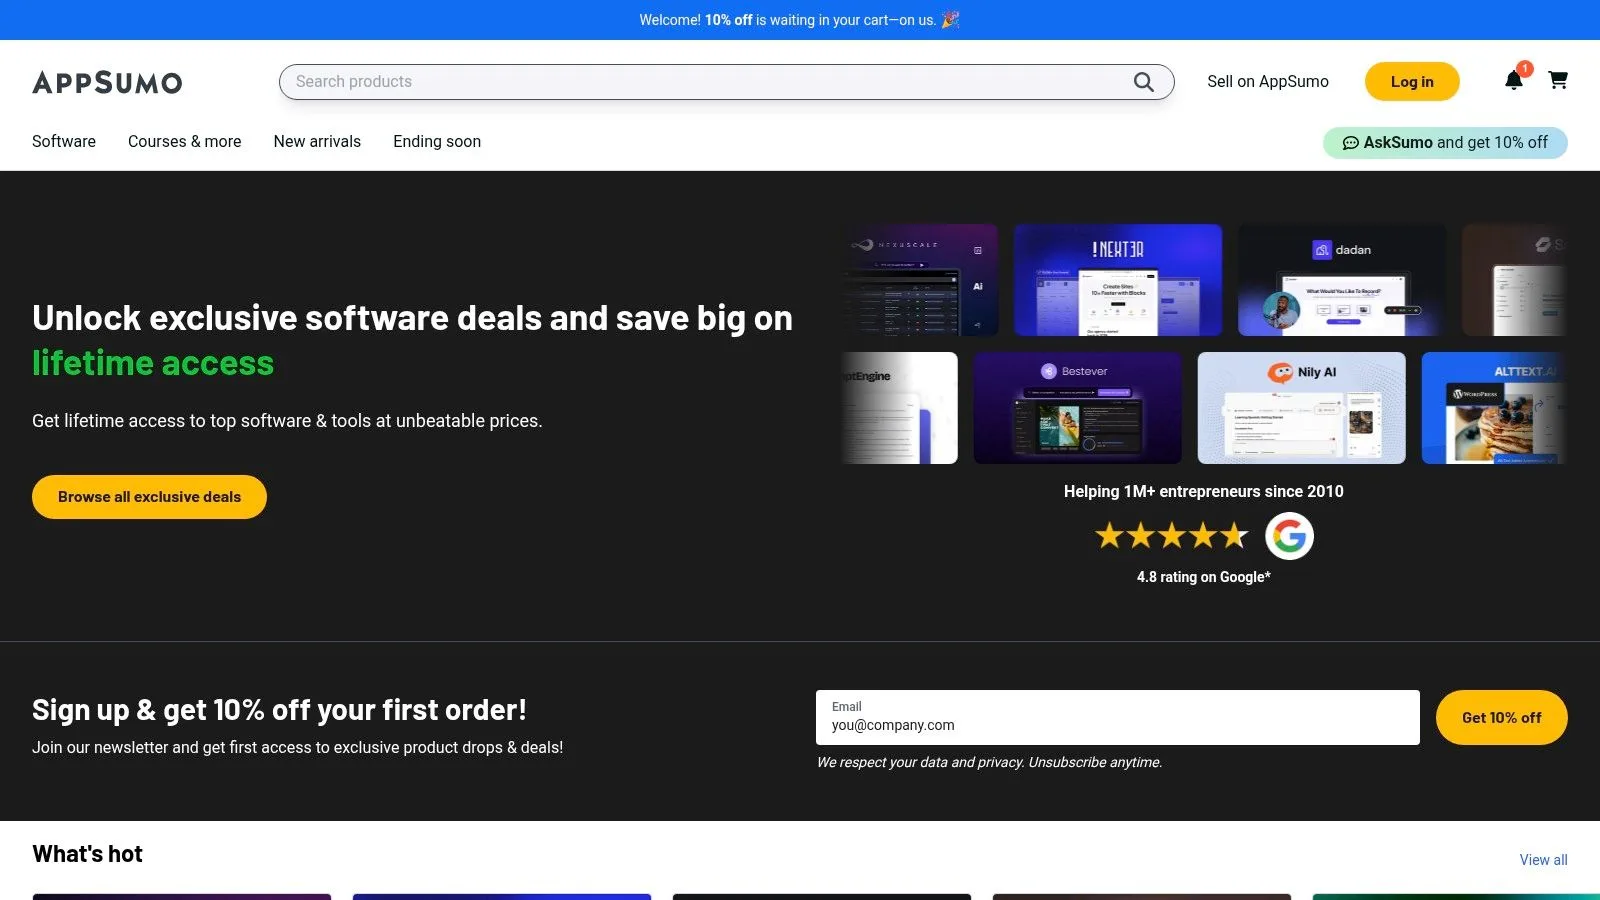Open the Bestever deal thumbnail
1600x900 pixels.
[x=1078, y=408]
